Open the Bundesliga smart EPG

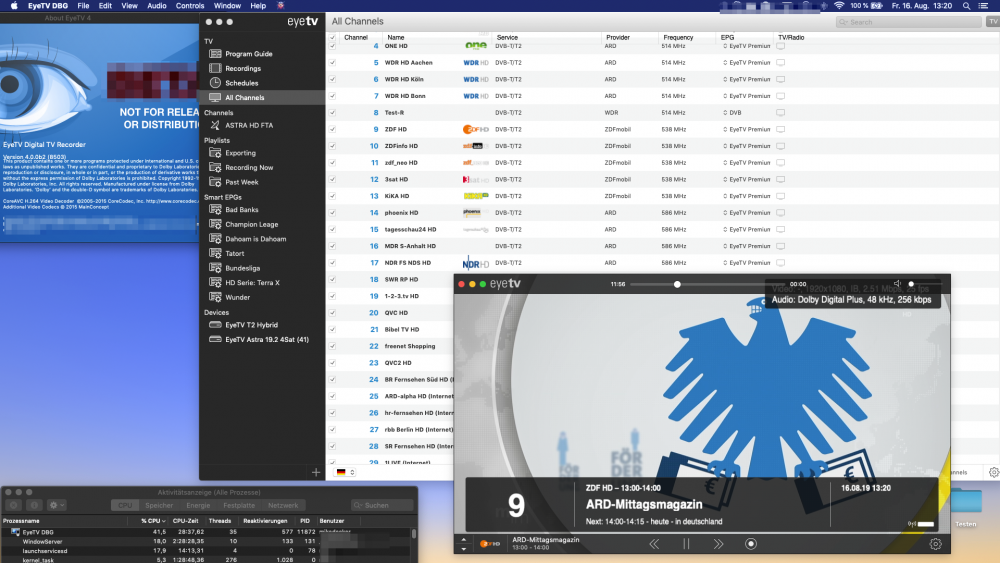[242, 268]
